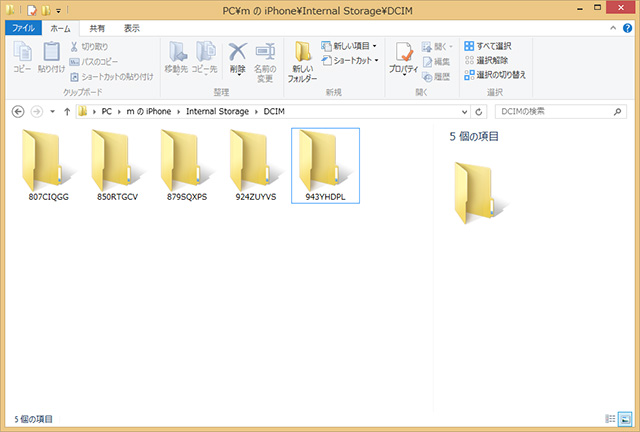Click DCIM in the address breadcrumb

[274, 111]
